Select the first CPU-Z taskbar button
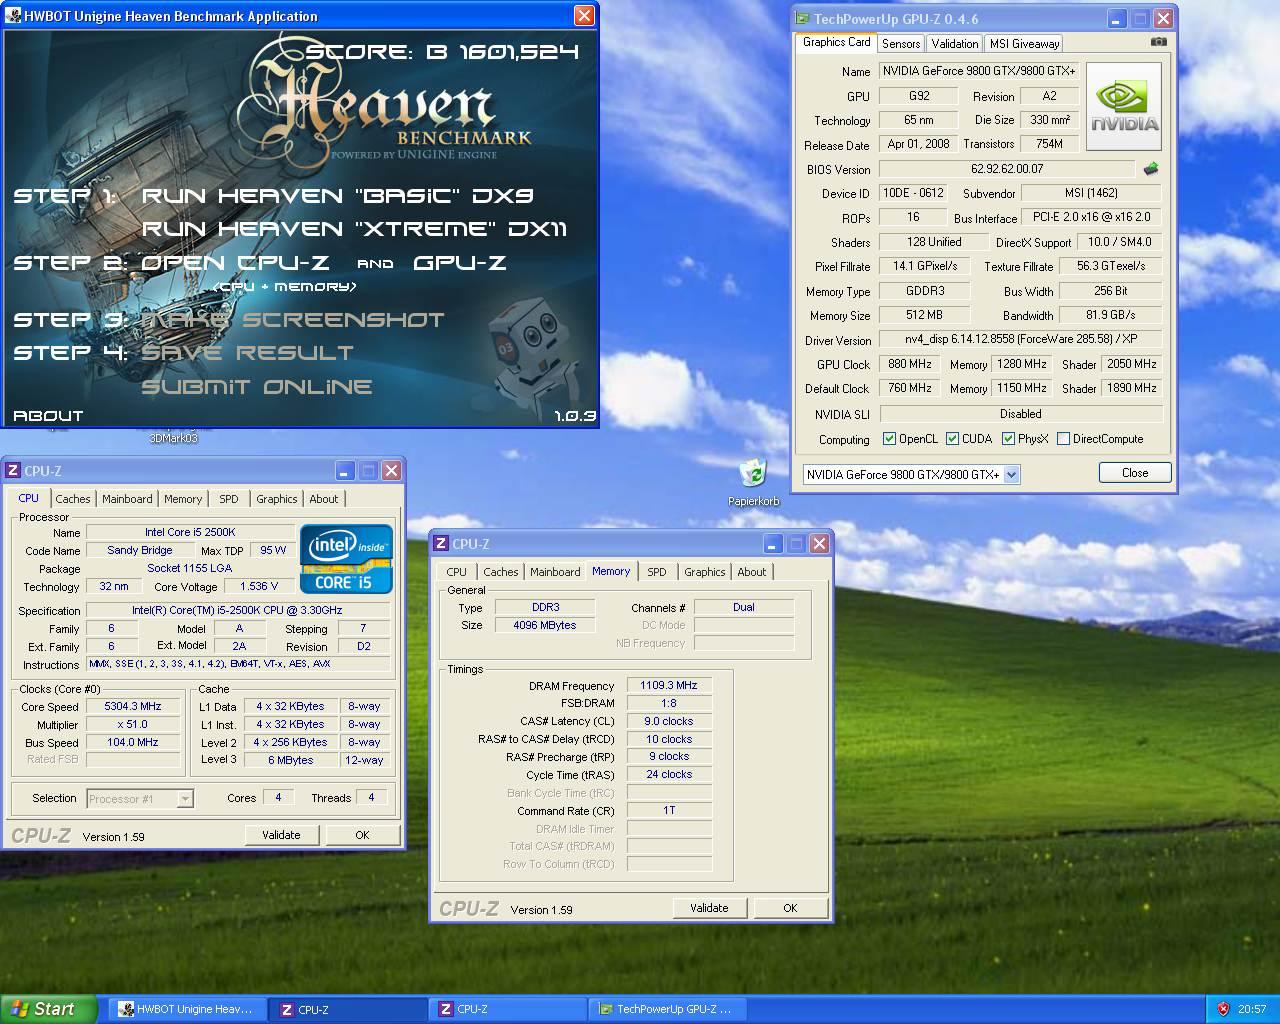This screenshot has height=1024, width=1280. coord(347,1009)
